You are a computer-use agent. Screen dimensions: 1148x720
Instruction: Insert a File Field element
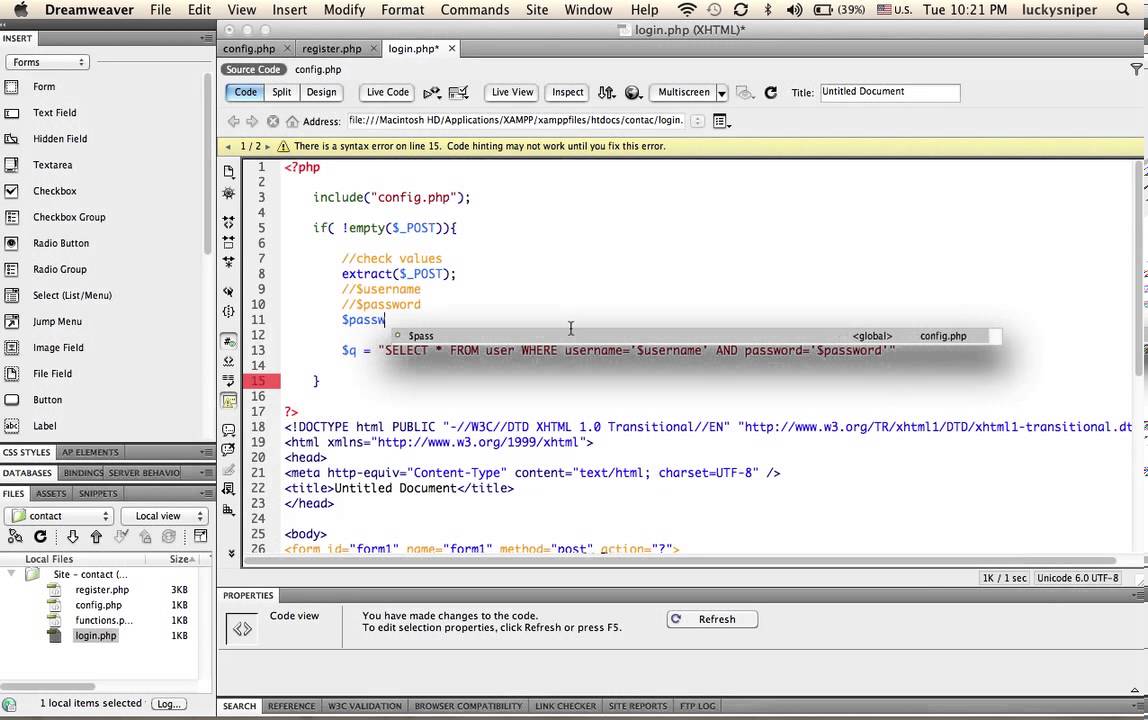52,374
